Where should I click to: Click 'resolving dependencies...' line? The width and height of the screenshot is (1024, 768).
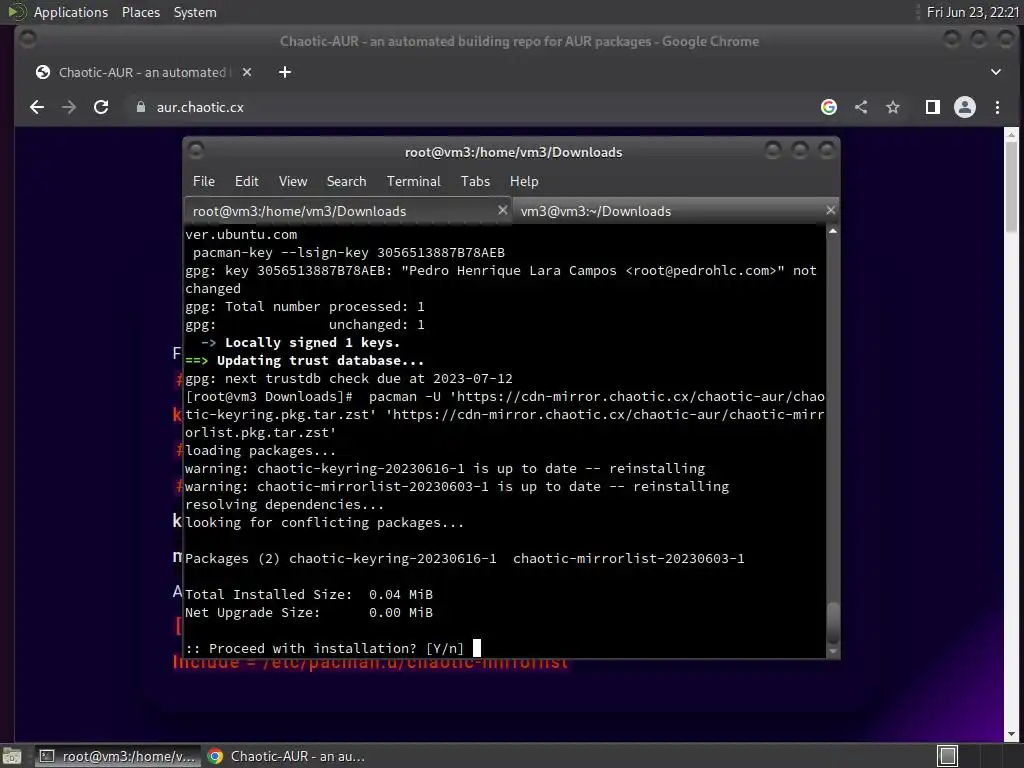(x=284, y=505)
